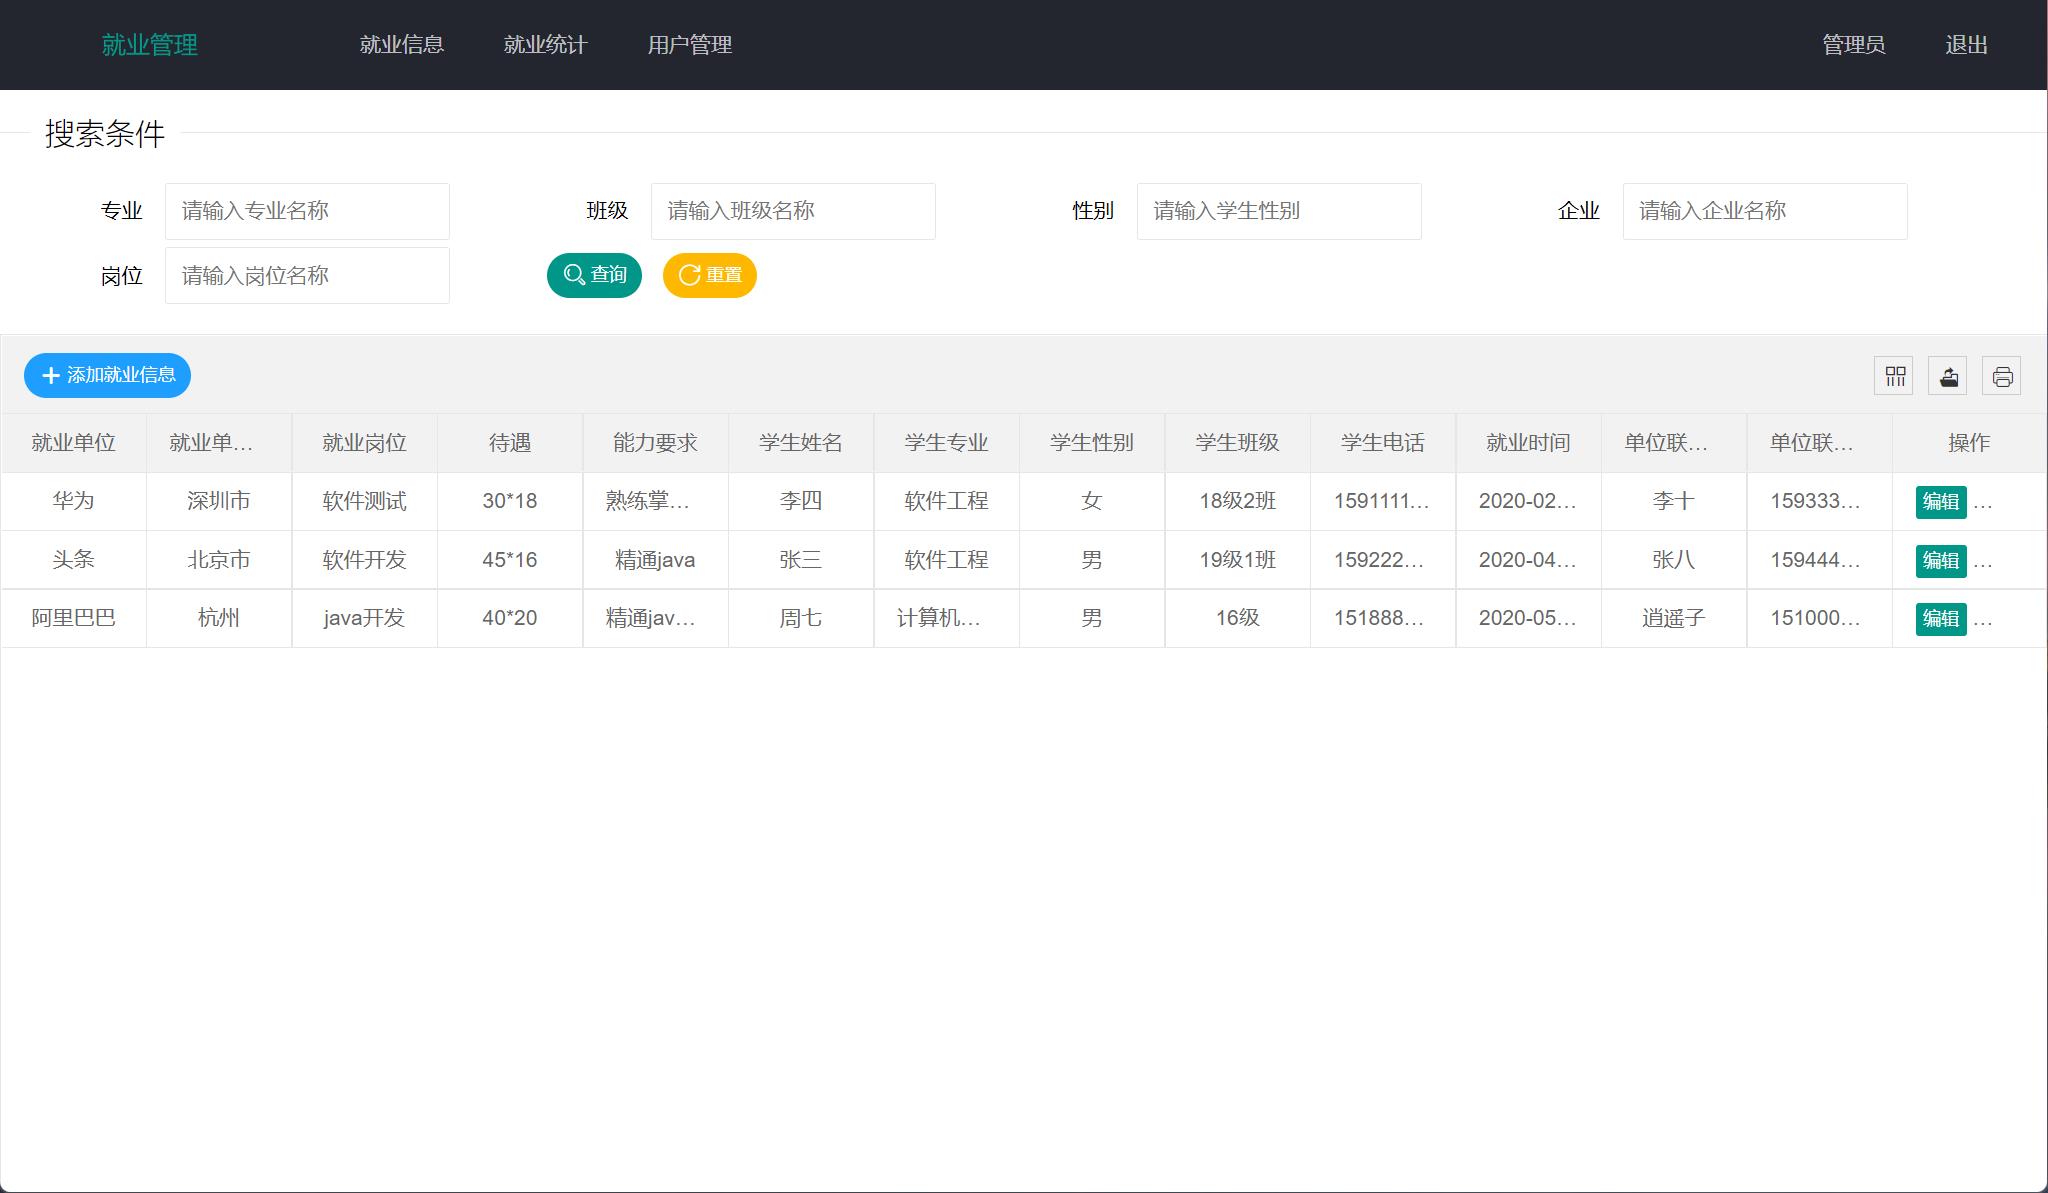The width and height of the screenshot is (2048, 1193).
Task: Click the 专业 name input field
Action: pos(307,211)
